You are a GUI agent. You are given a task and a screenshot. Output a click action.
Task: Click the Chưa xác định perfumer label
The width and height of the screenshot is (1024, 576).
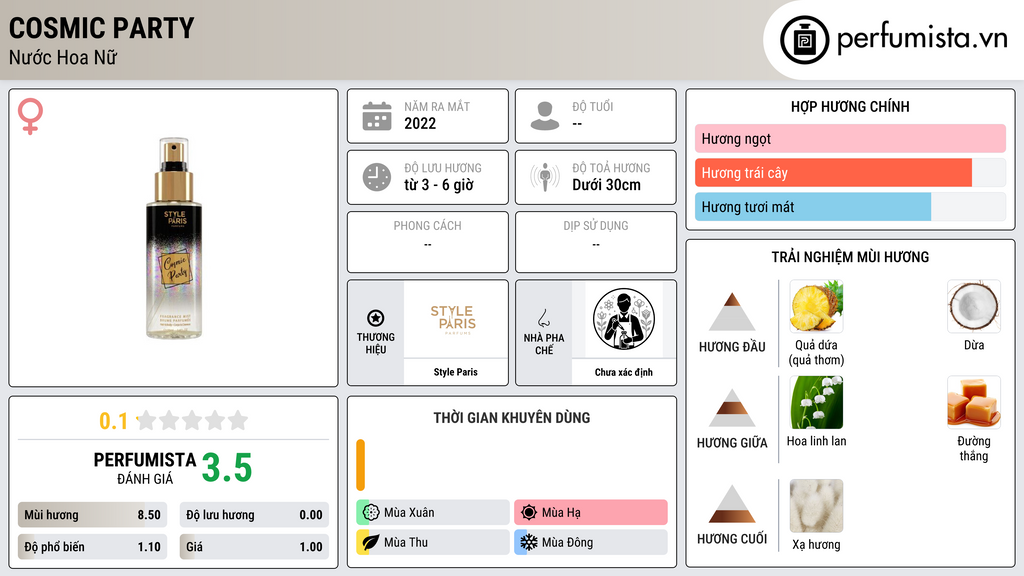click(x=624, y=372)
